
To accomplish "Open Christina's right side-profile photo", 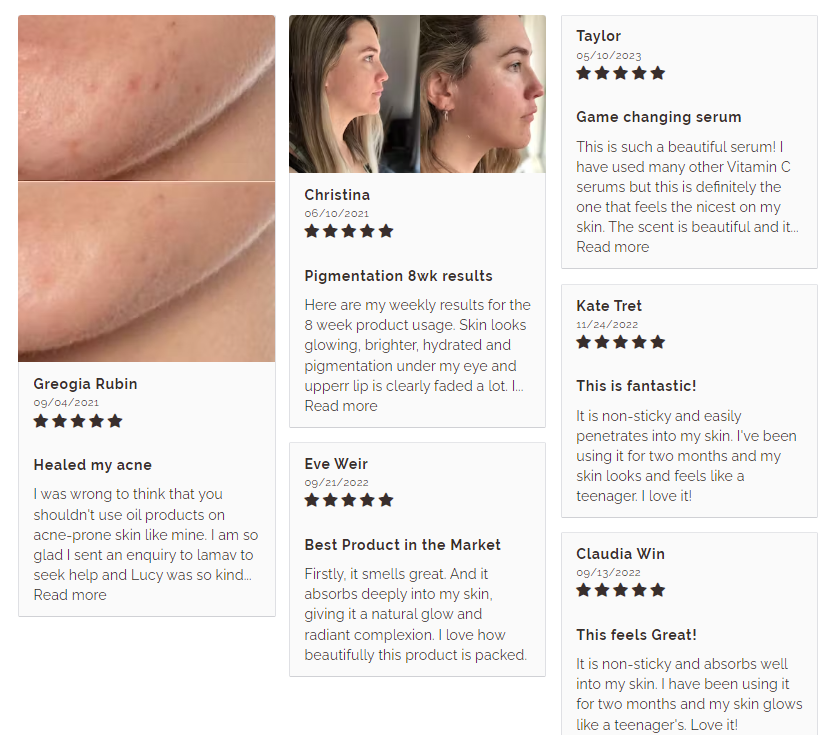I will tap(483, 94).
